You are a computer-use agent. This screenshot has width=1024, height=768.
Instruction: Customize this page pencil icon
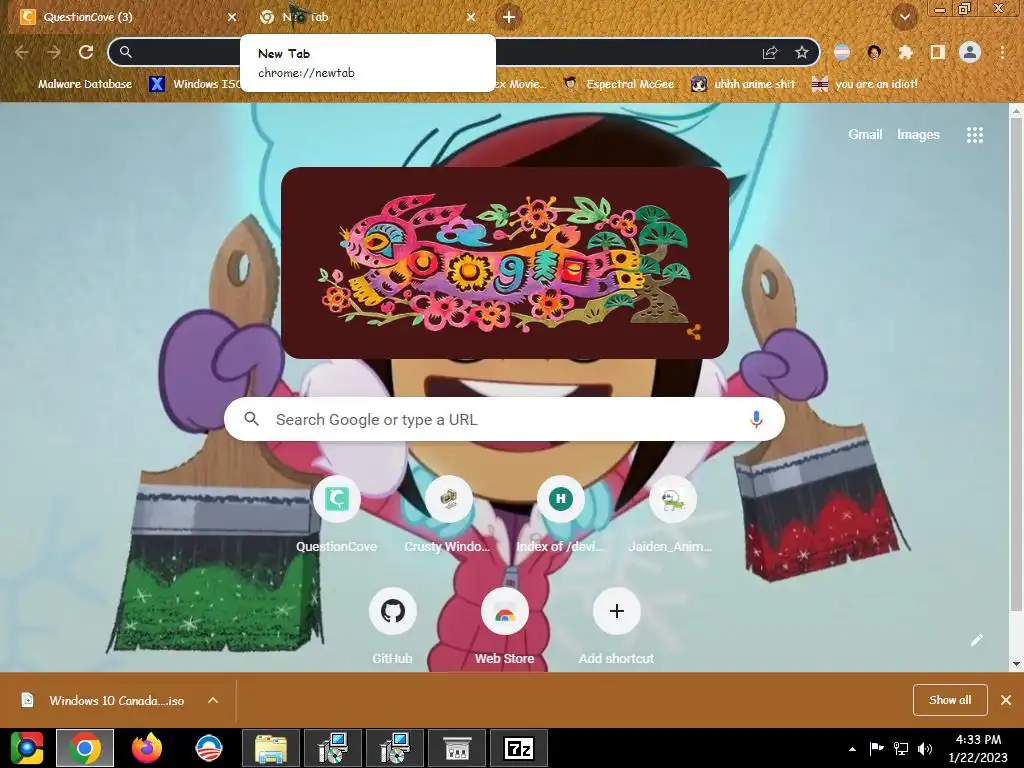976,640
